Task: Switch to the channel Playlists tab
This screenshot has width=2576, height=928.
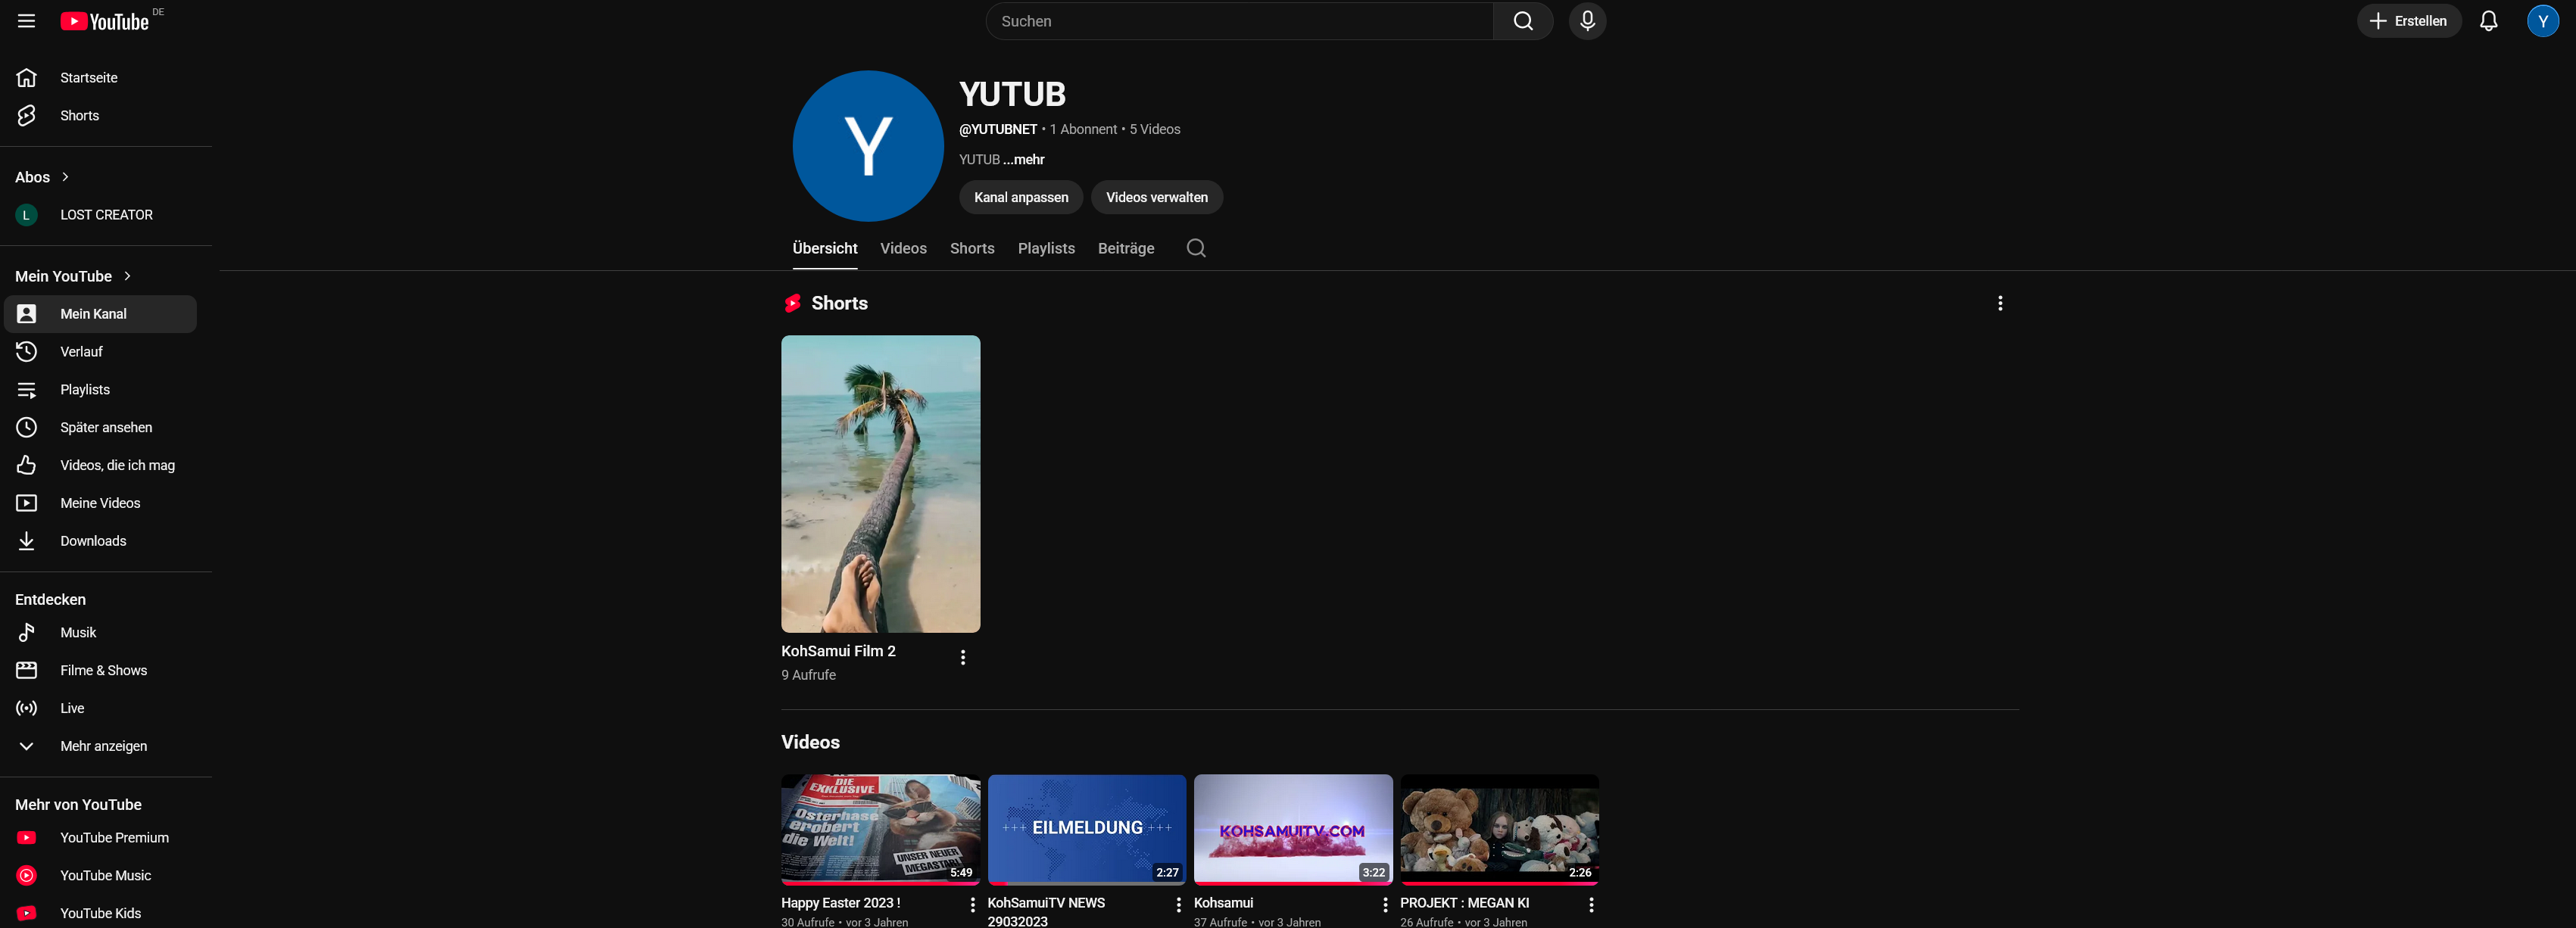Action: tap(1046, 248)
